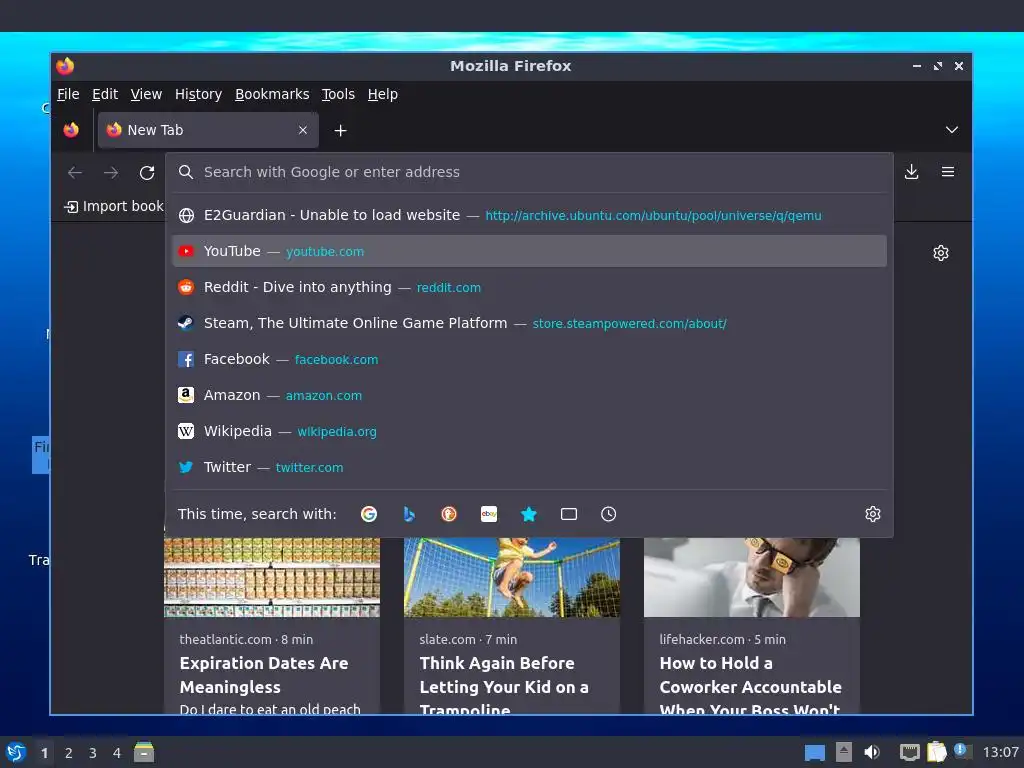
Task: Open the Help menu
Action: [382, 94]
